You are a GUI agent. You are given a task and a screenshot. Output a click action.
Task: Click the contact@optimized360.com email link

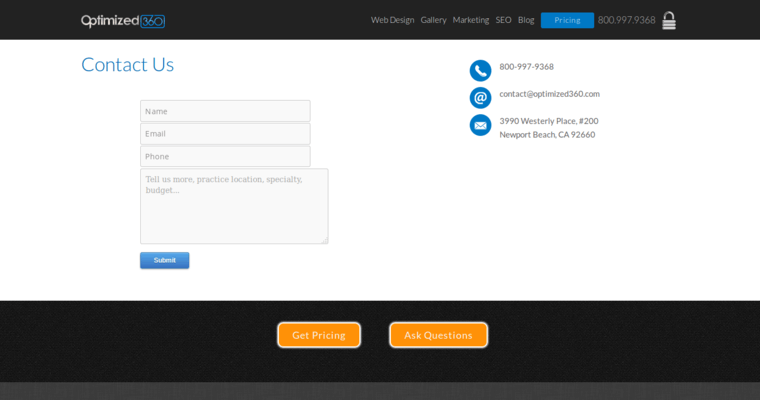coord(549,94)
